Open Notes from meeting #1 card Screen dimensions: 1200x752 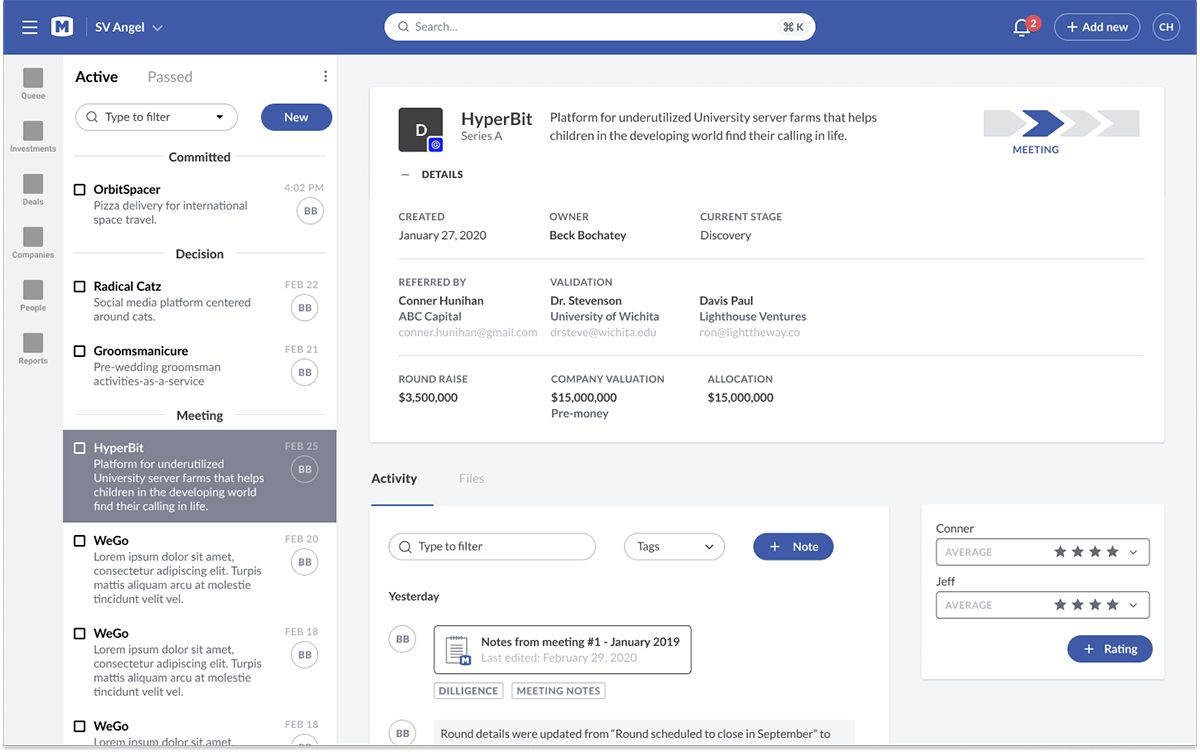tap(562, 650)
